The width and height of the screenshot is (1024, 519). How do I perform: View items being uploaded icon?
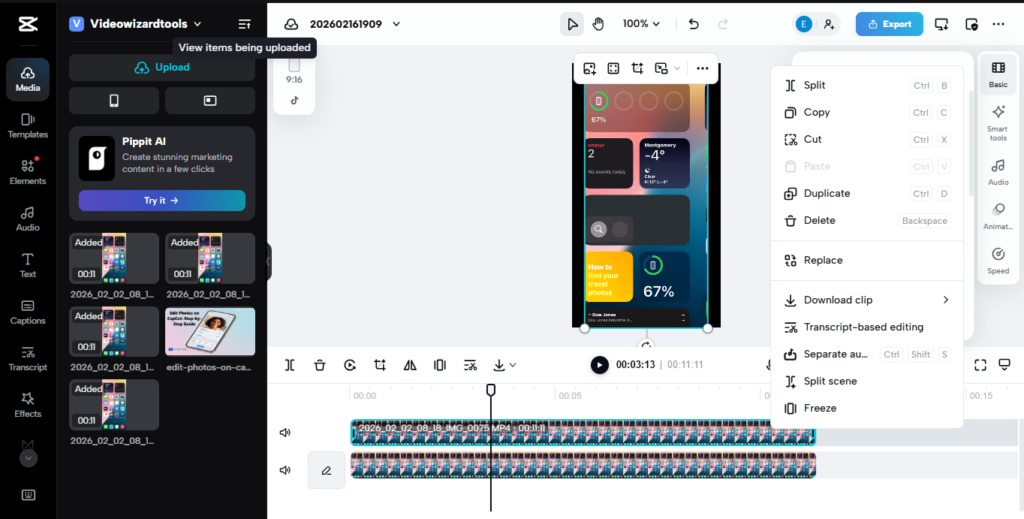244,24
